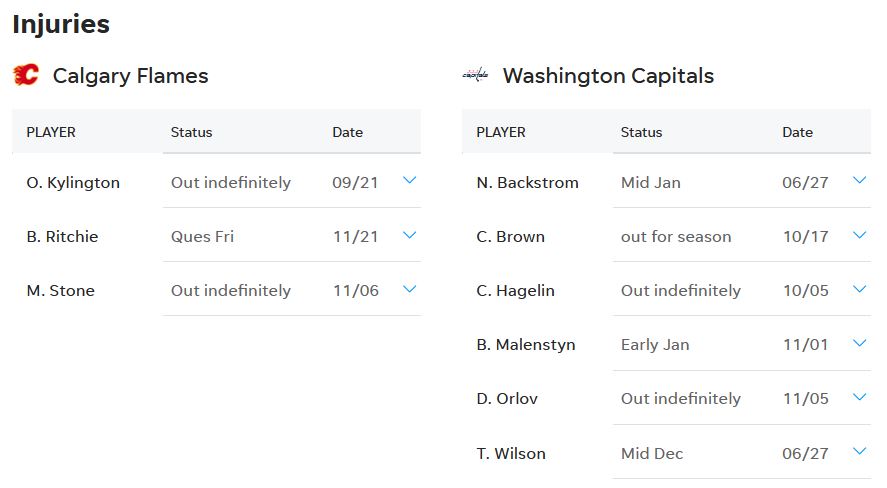Click the Calgary Flames team logo
The height and width of the screenshot is (488, 887).
pyautogui.click(x=26, y=75)
